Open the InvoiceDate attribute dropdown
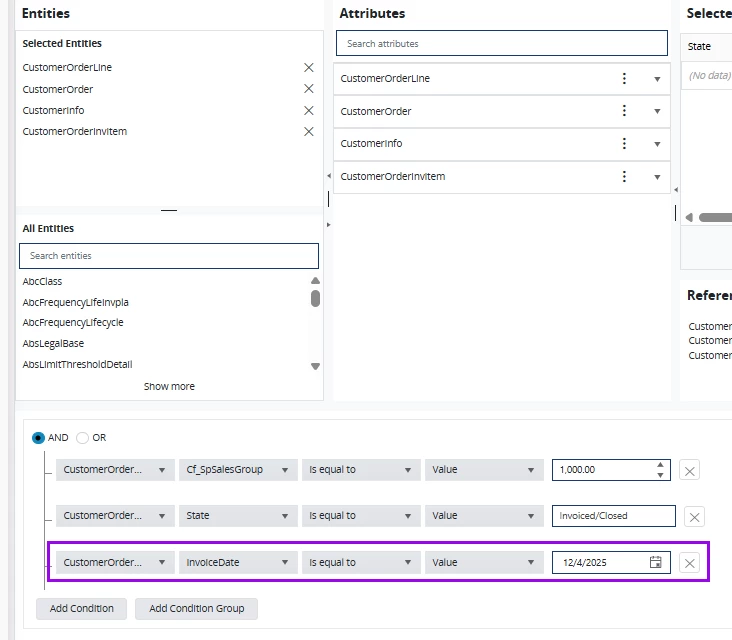Viewport: 732px width, 640px height. [238, 563]
